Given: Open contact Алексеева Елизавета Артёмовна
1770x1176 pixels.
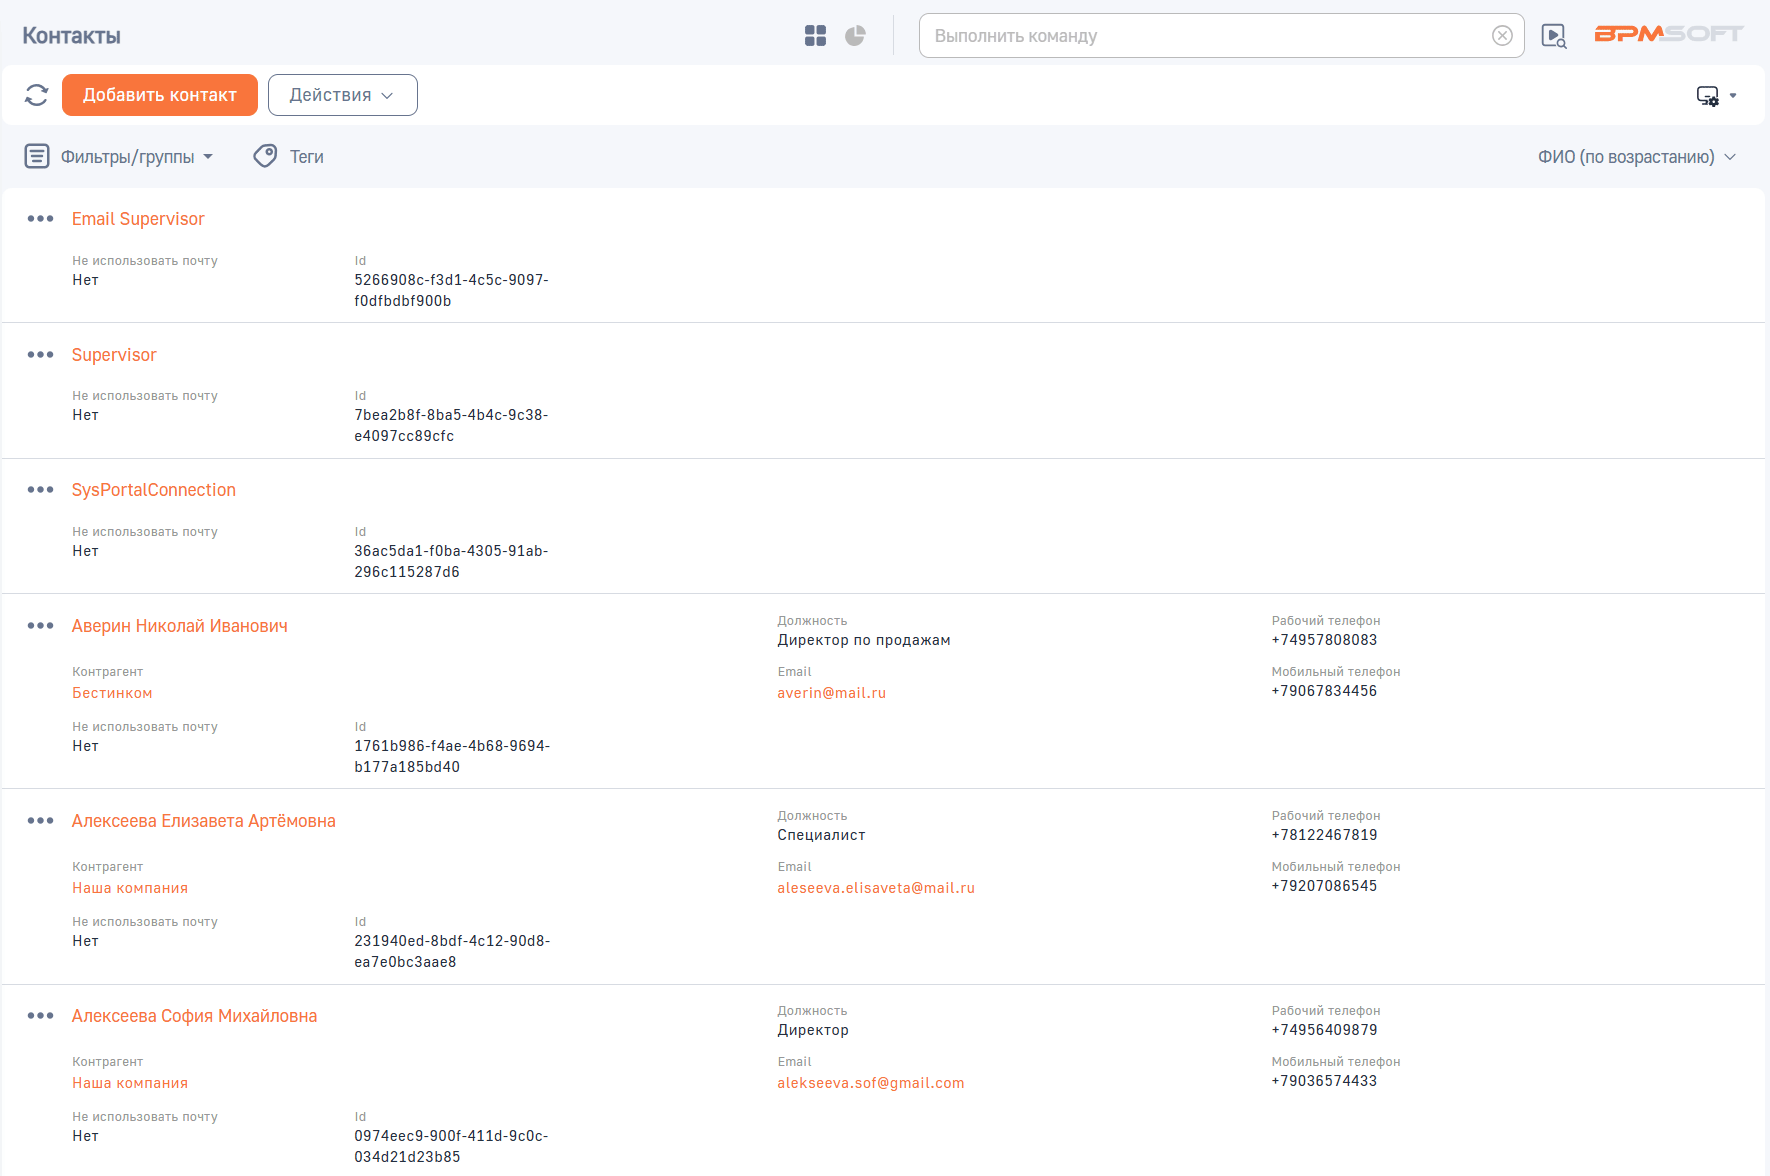Looking at the screenshot, I should (x=203, y=821).
